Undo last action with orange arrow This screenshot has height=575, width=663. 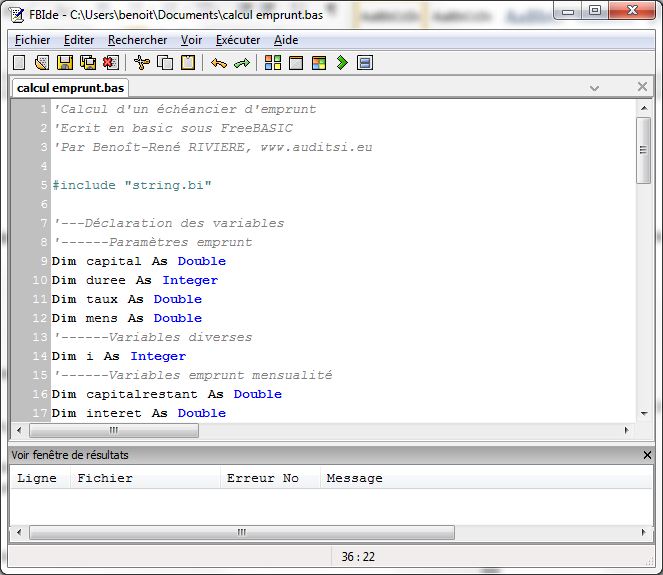tap(219, 63)
